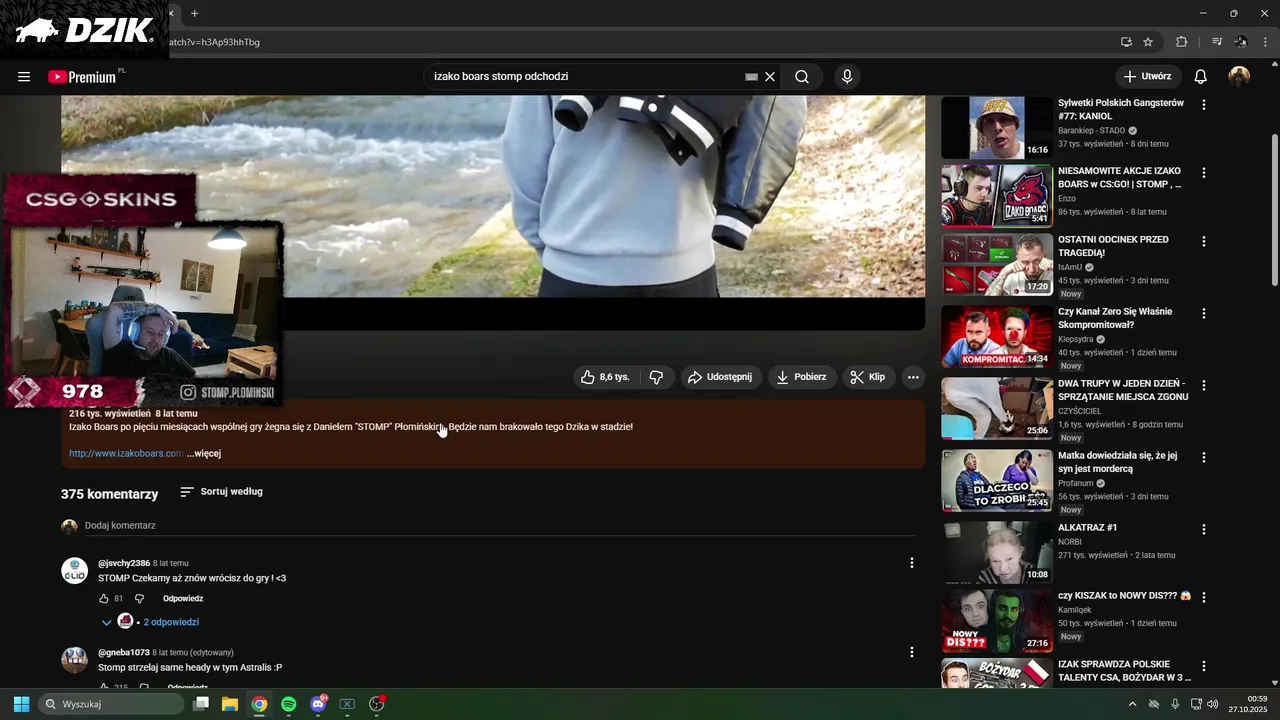Open more video actions (three dots)
The height and width of the screenshot is (720, 1280).
click(x=913, y=377)
